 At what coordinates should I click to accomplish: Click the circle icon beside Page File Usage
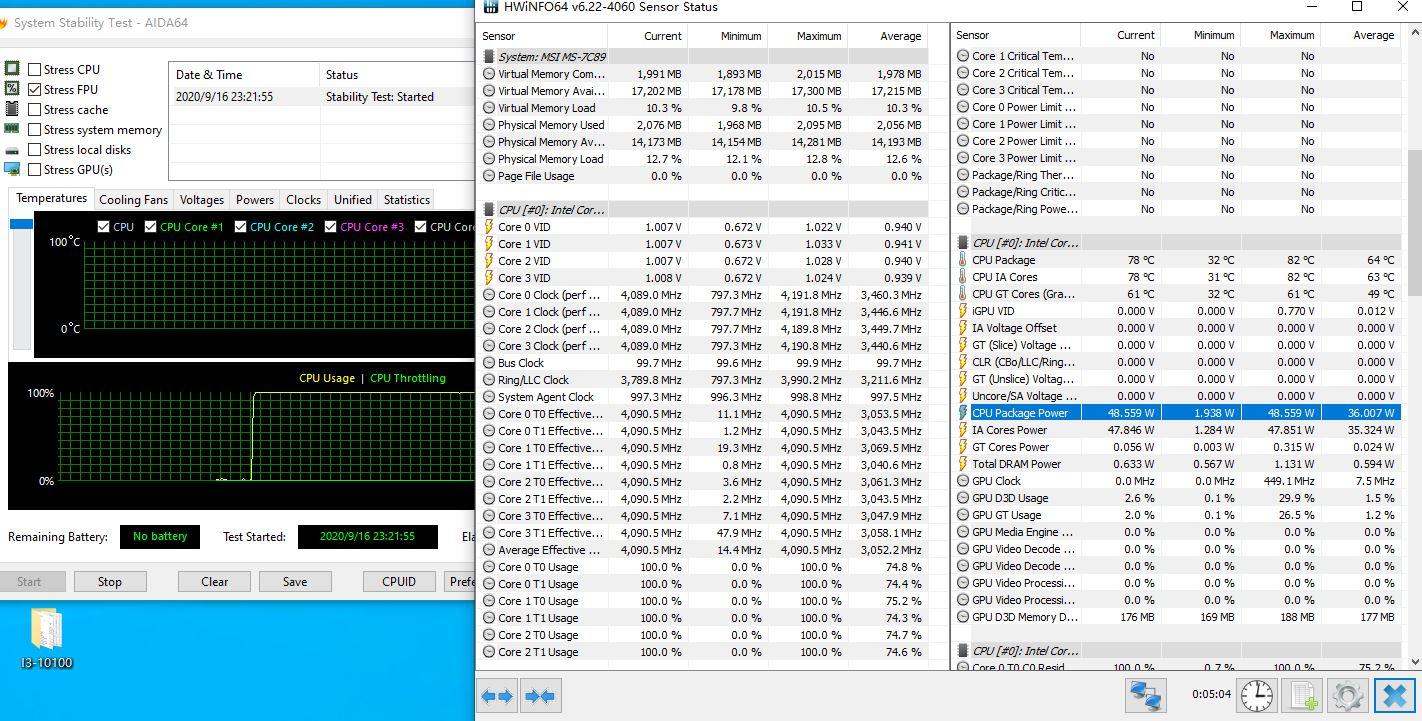(488, 176)
